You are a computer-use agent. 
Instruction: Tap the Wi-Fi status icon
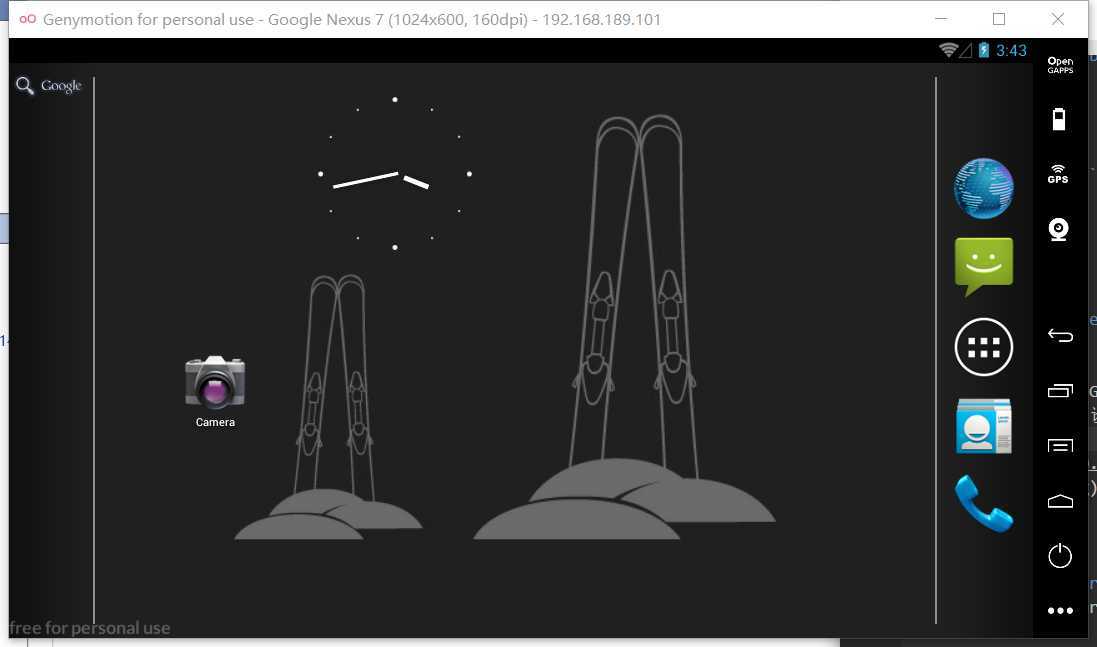click(x=948, y=50)
